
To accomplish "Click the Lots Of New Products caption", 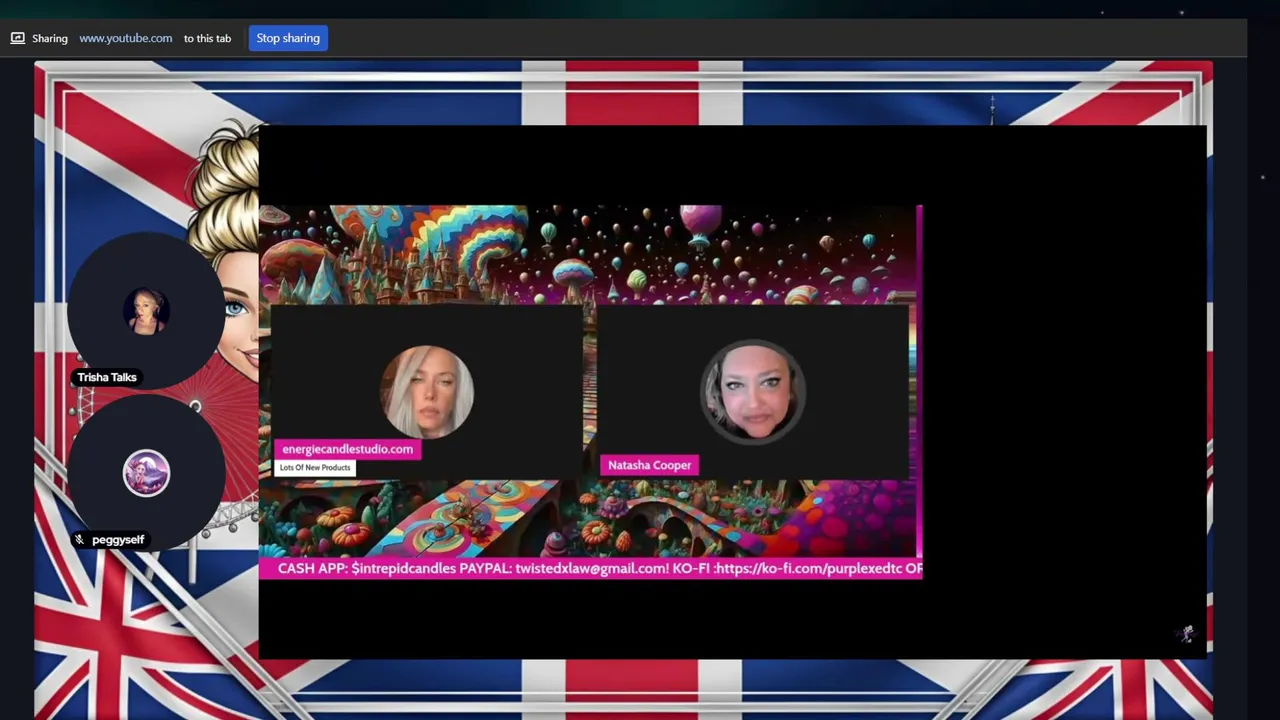I will [315, 468].
